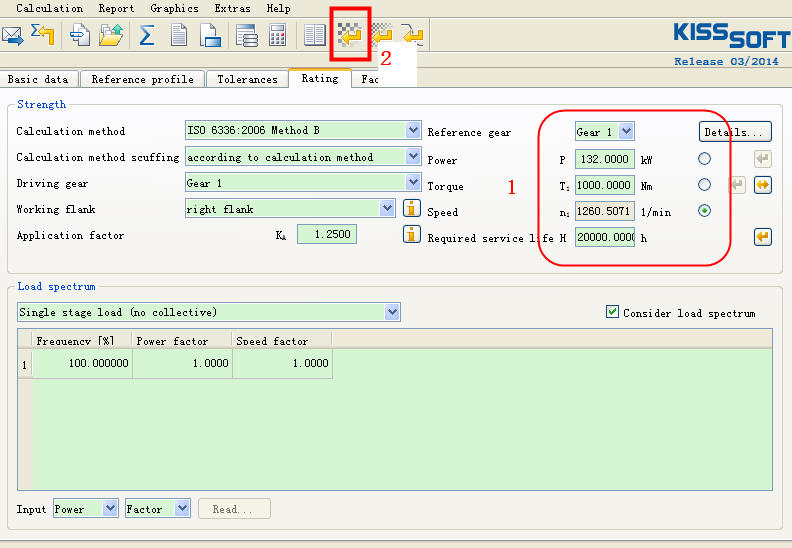Click info icon beside Working flank
Viewport: 792px width, 548px height.
tap(412, 208)
